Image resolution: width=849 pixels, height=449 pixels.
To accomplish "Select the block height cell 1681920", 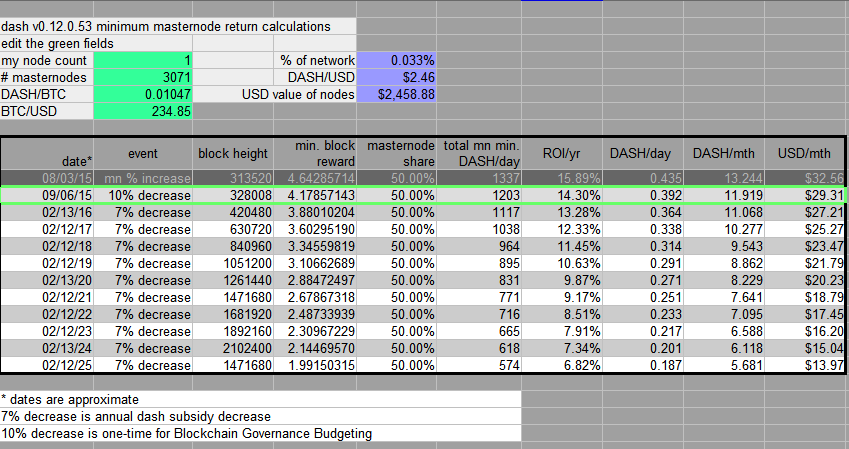I will coord(233,314).
